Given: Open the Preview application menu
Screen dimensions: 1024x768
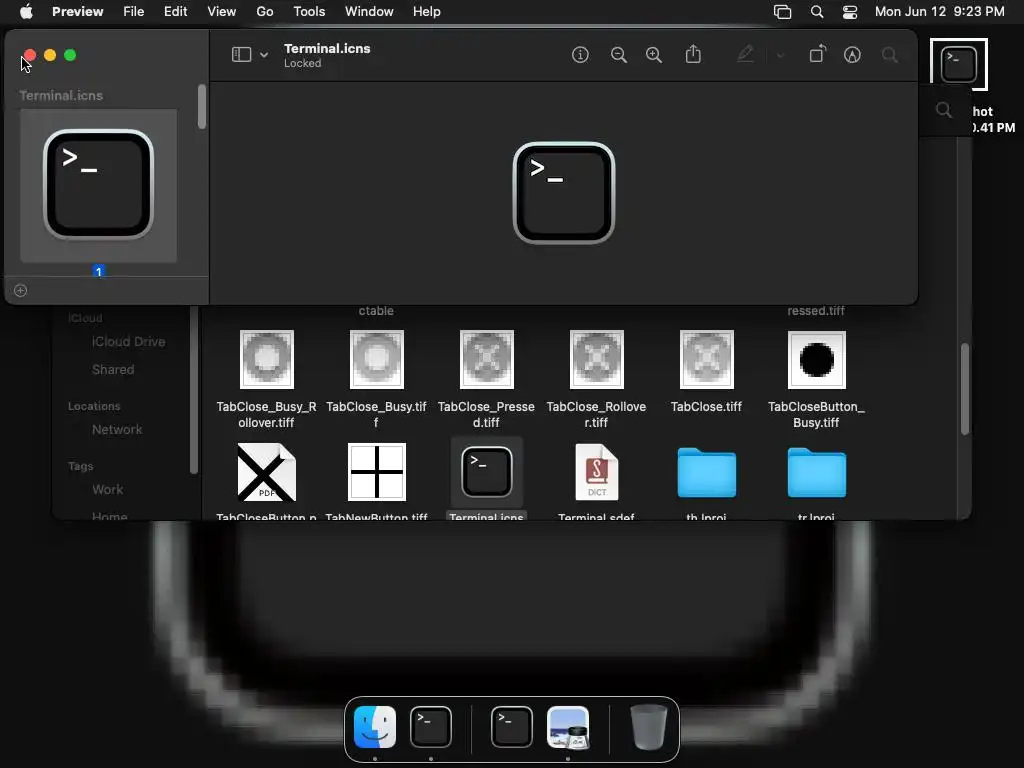Looking at the screenshot, I should pyautogui.click(x=77, y=12).
